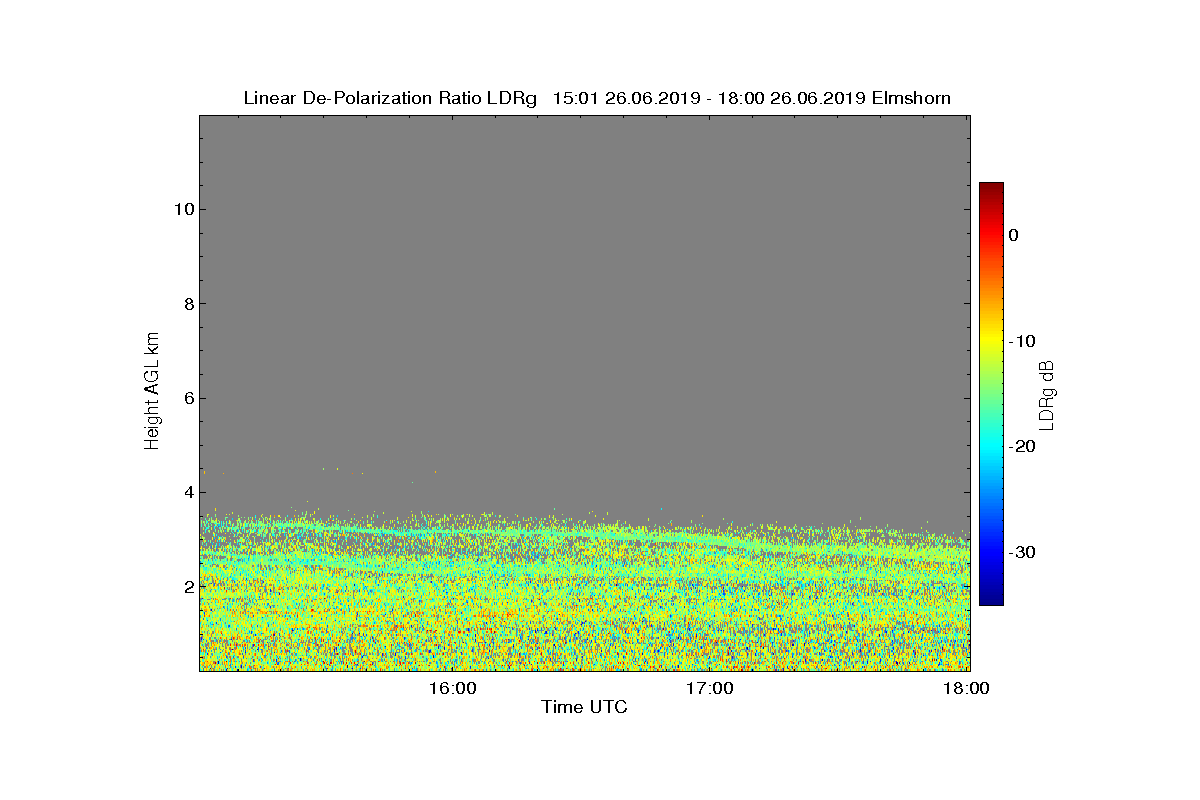Pick the dark red top of the colorbar
Image resolution: width=1200 pixels, height=800 pixels.
click(991, 188)
